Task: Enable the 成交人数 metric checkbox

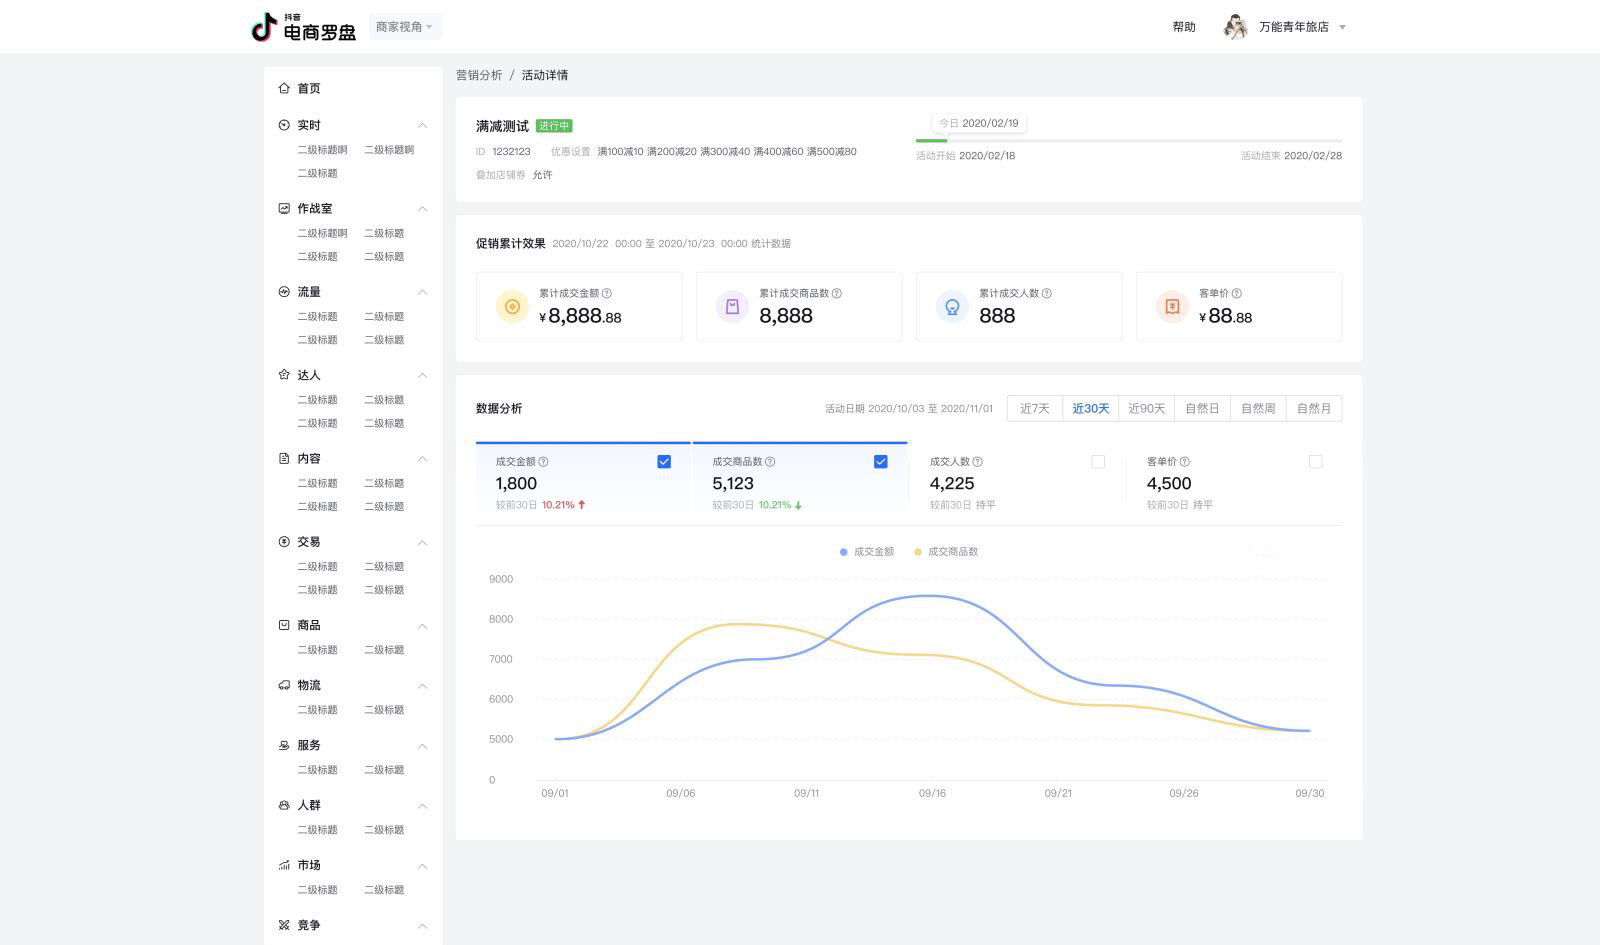Action: (1098, 462)
